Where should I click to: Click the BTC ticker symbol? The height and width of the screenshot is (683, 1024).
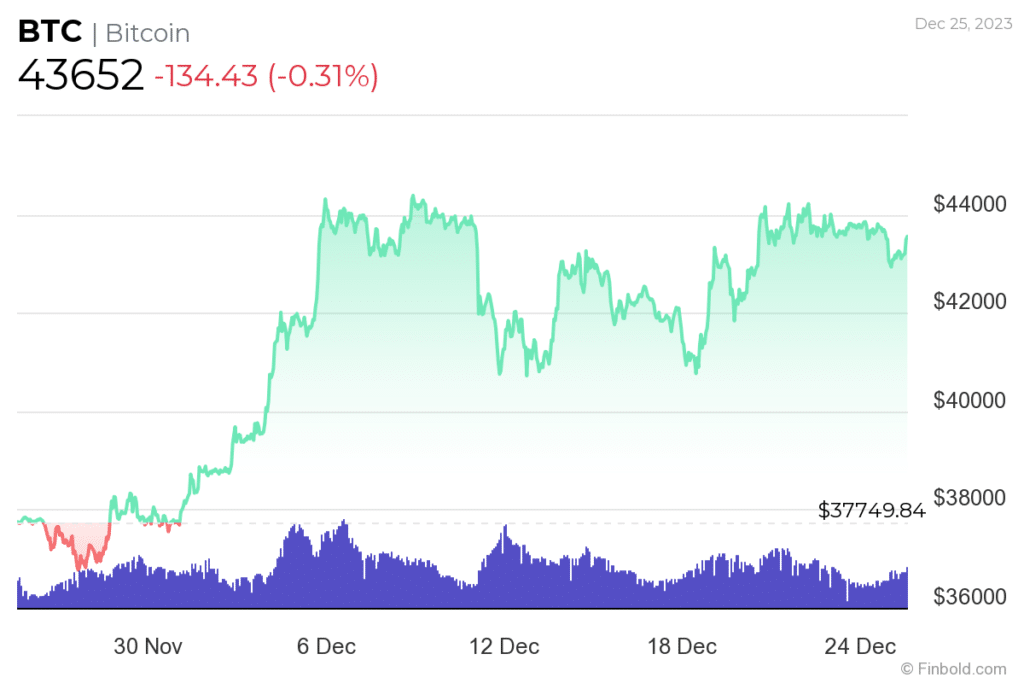(49, 33)
